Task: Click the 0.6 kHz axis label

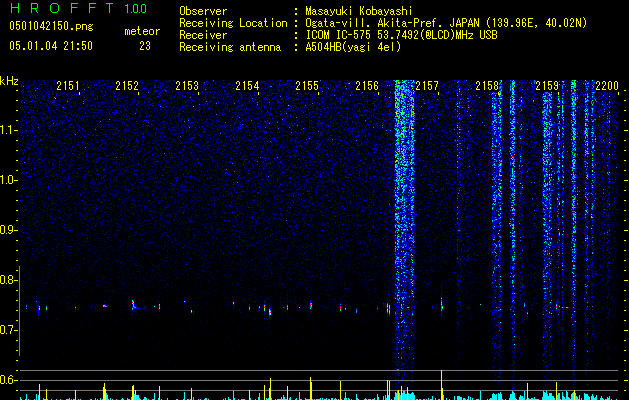Action: pyautogui.click(x=8, y=380)
